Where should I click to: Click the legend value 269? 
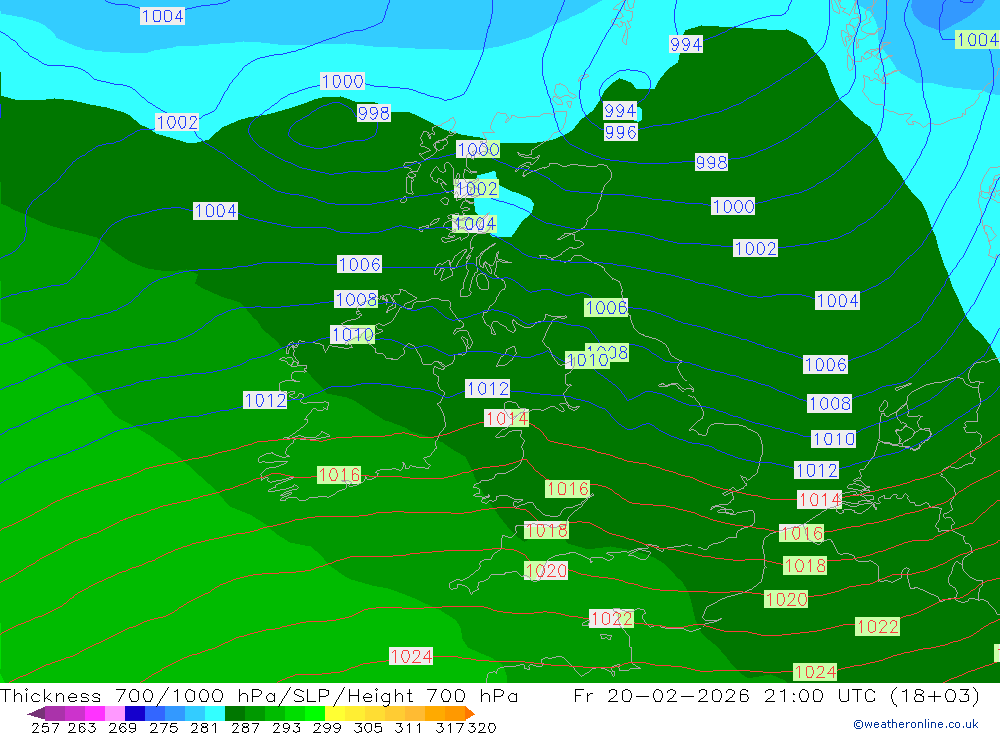(122, 728)
